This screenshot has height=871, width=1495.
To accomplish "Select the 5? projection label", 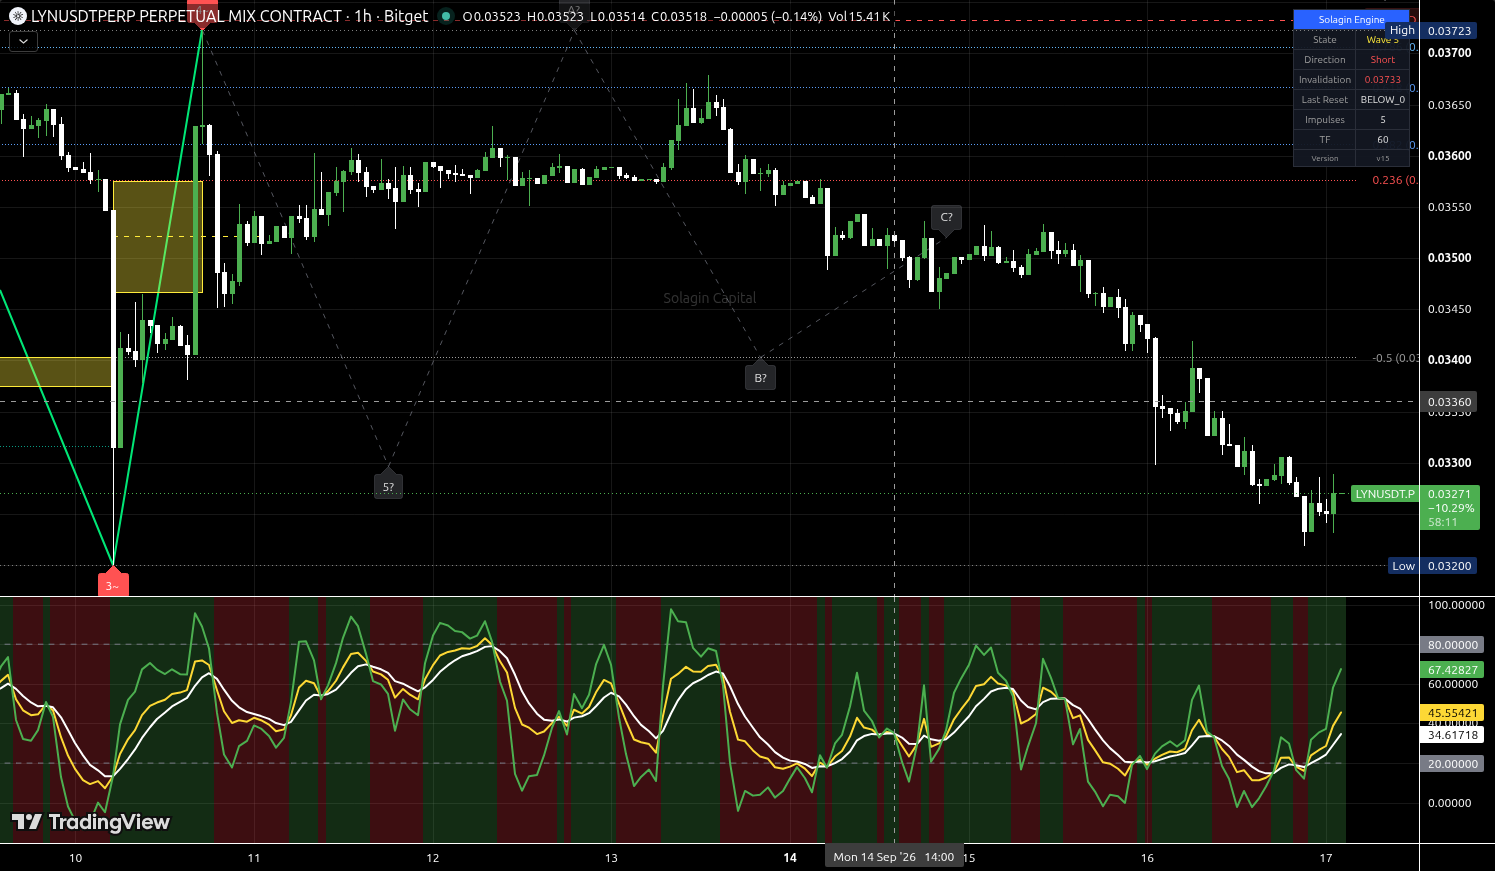I will click(x=388, y=486).
